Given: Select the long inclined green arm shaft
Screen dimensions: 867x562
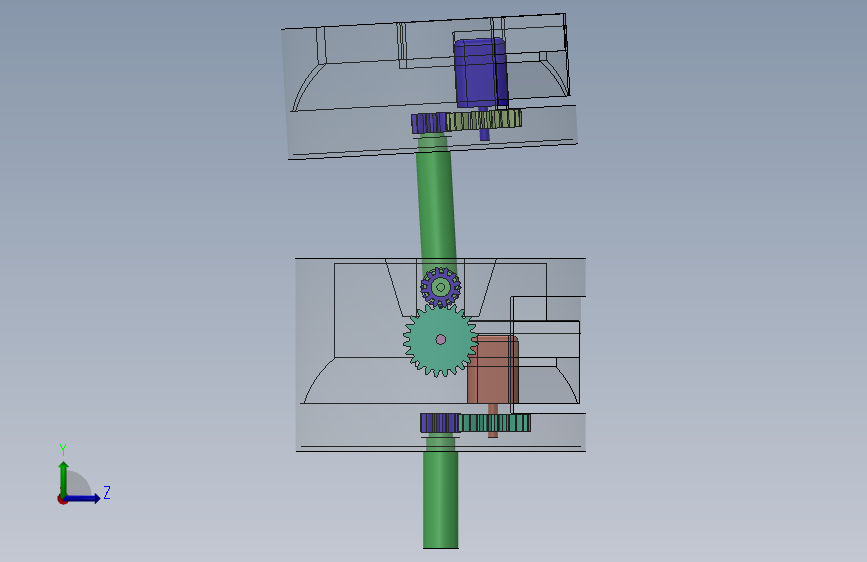Looking at the screenshot, I should click(x=437, y=205).
